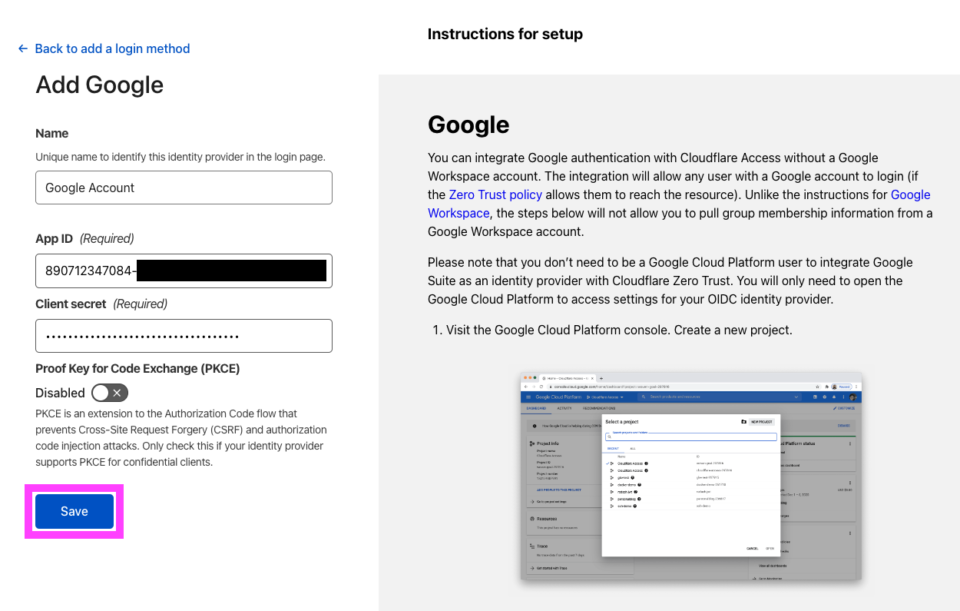Screen dimensions: 960x611
Task: Open 'Back to add a login method' link
Action: point(112,48)
